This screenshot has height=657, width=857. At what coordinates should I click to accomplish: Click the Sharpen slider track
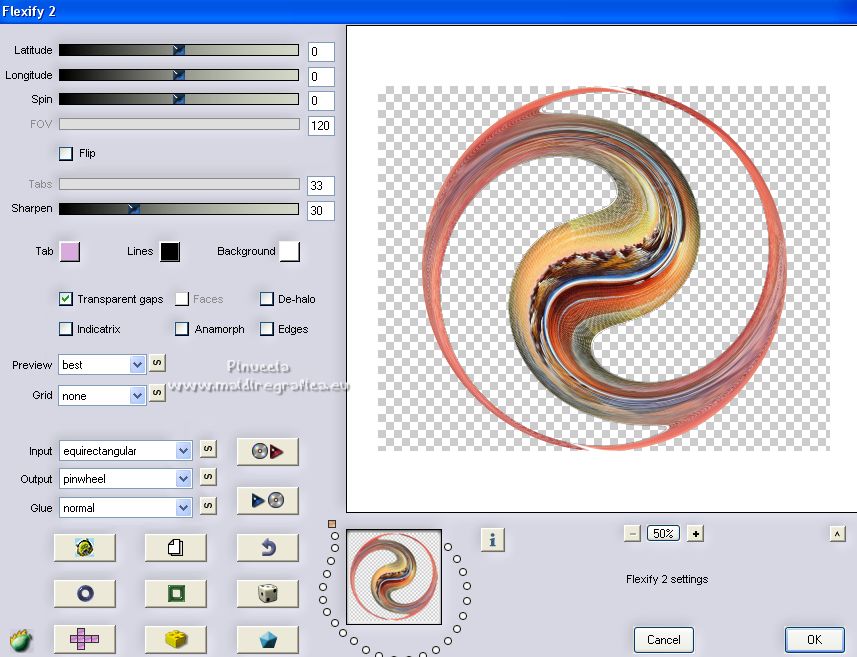179,209
